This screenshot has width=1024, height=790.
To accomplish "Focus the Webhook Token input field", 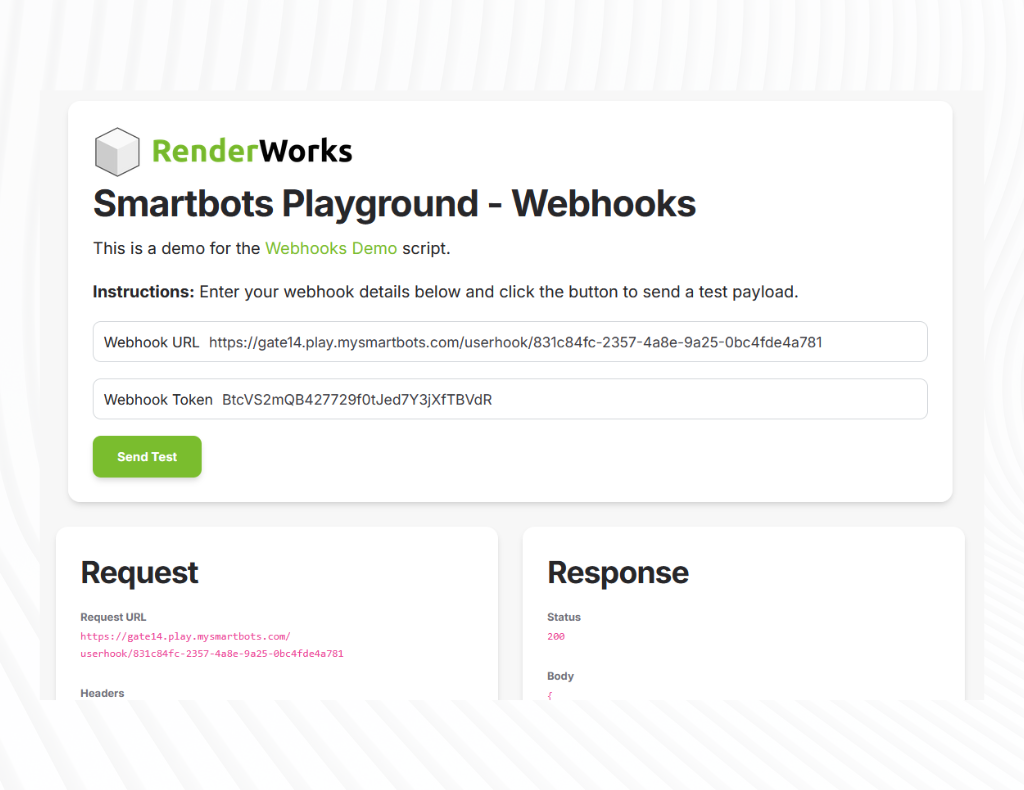I will coord(510,399).
